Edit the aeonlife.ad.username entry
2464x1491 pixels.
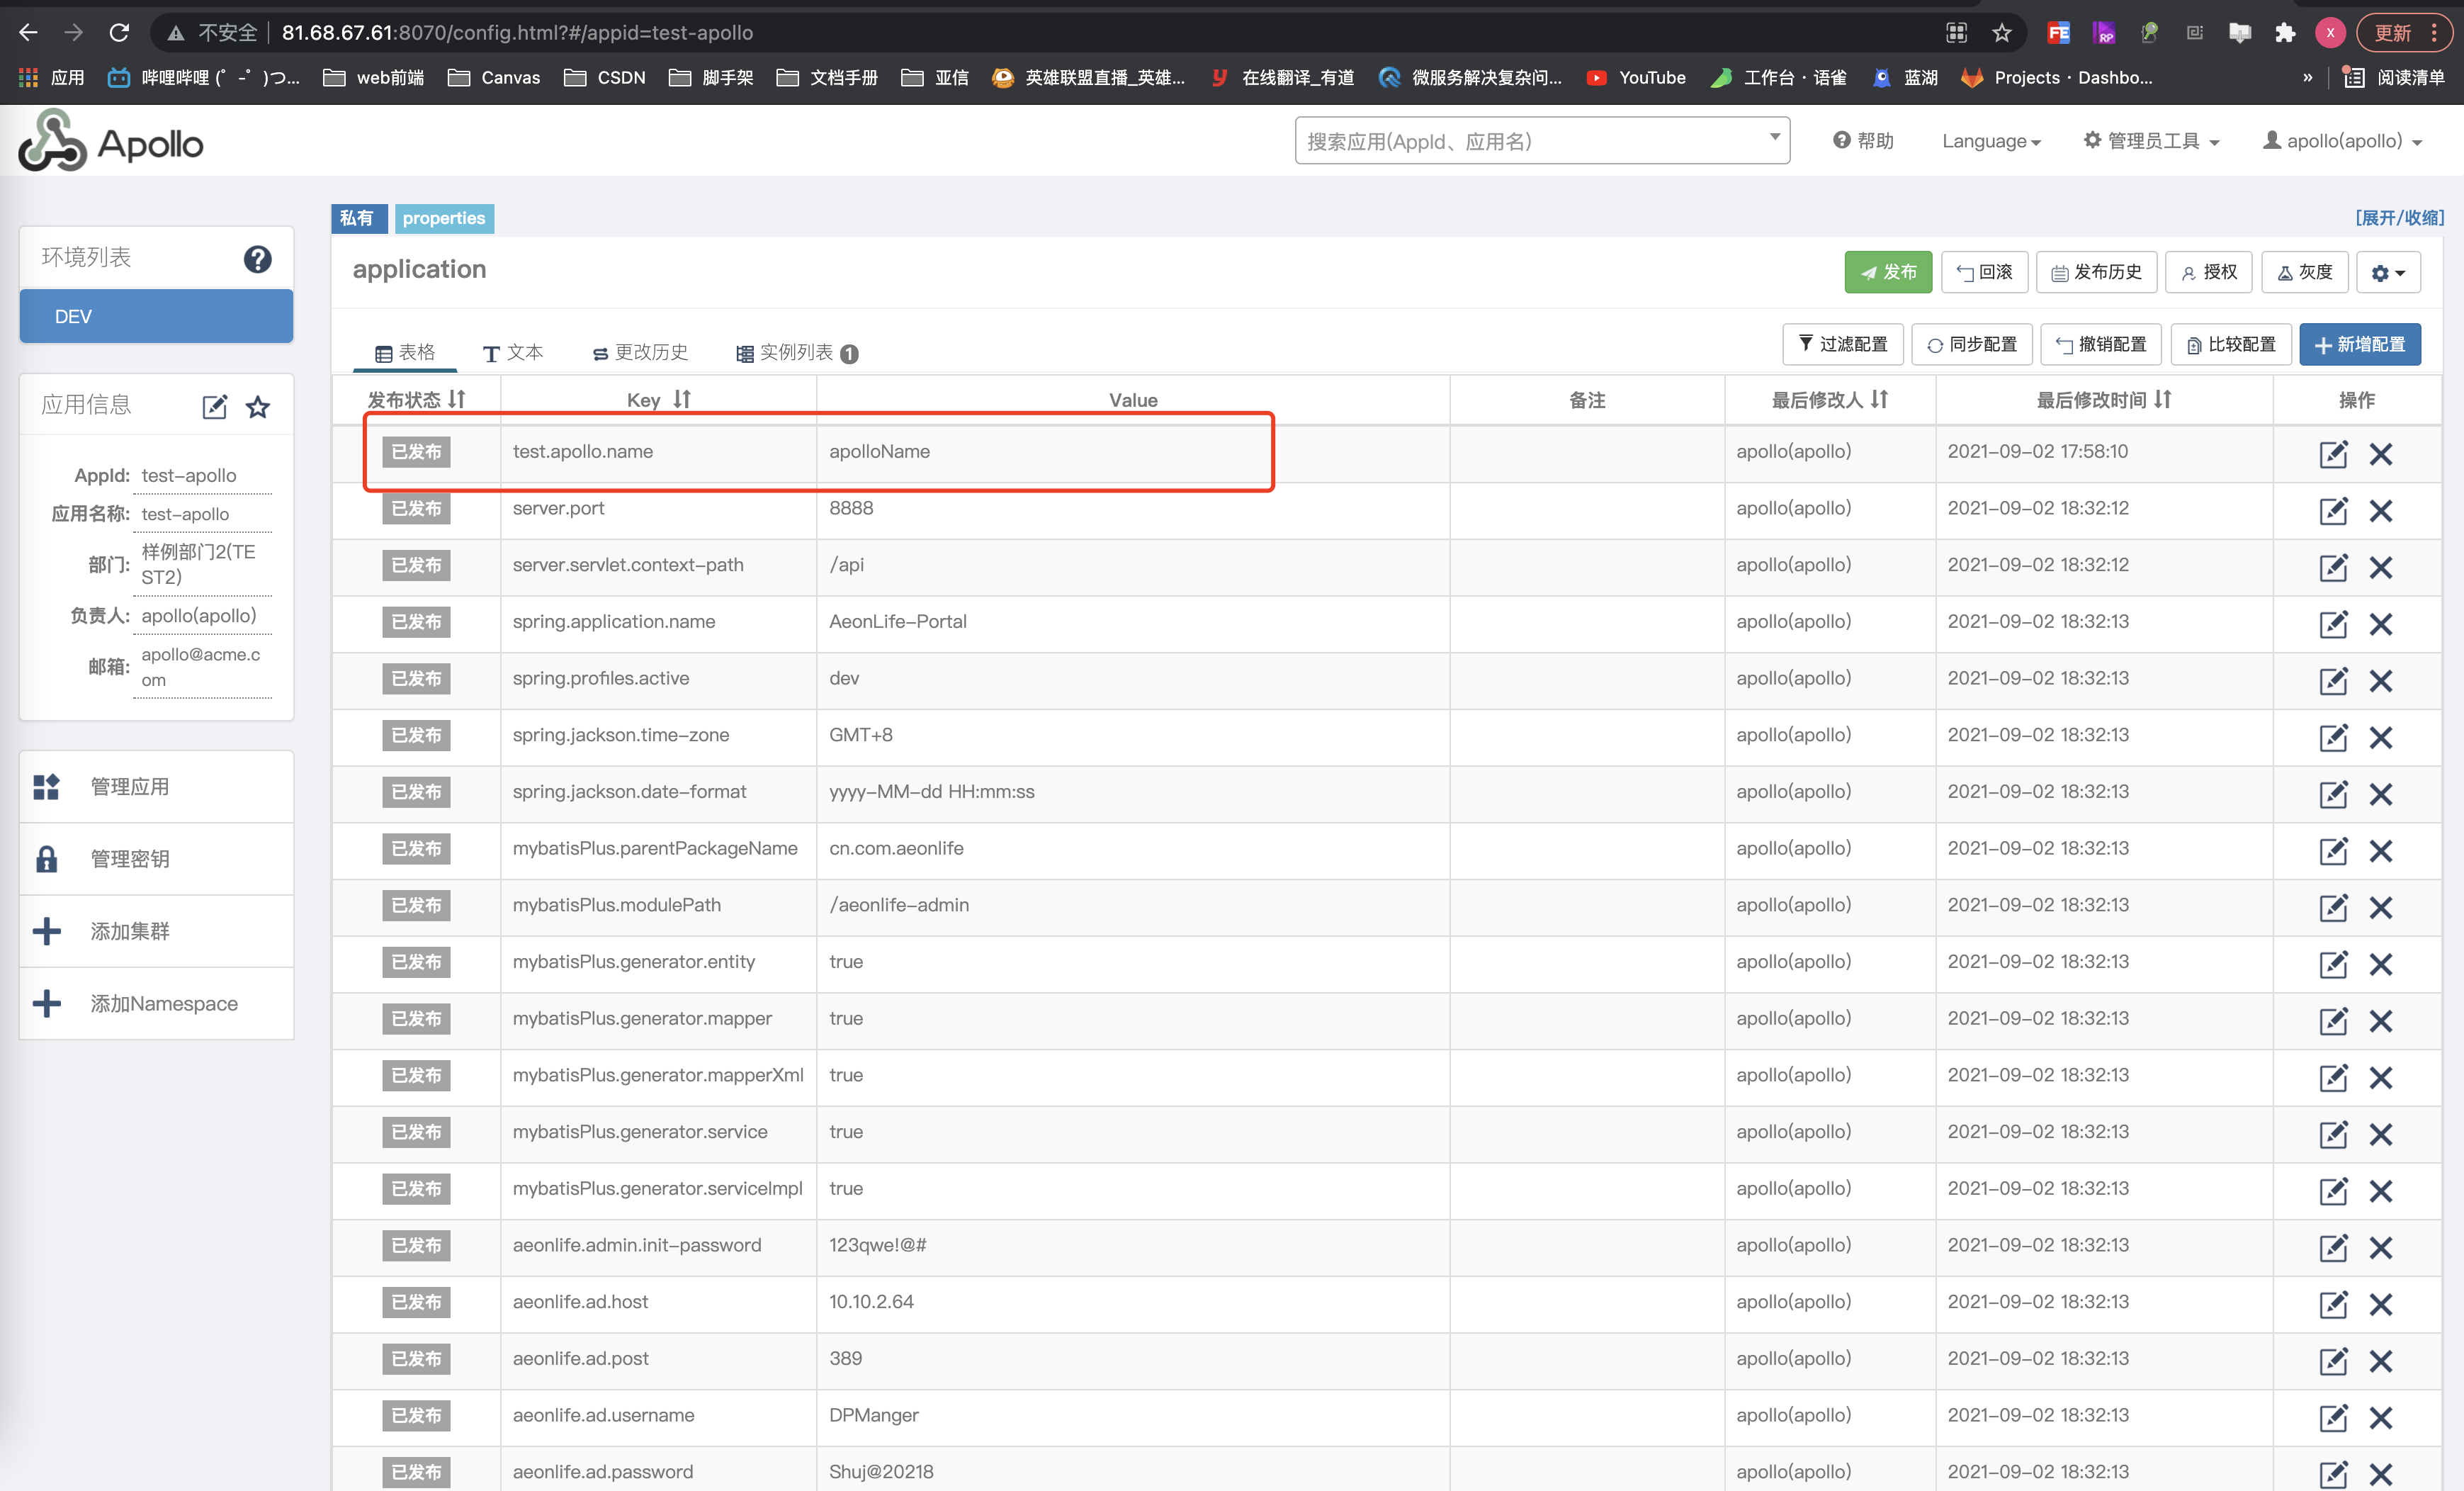tap(2333, 1417)
